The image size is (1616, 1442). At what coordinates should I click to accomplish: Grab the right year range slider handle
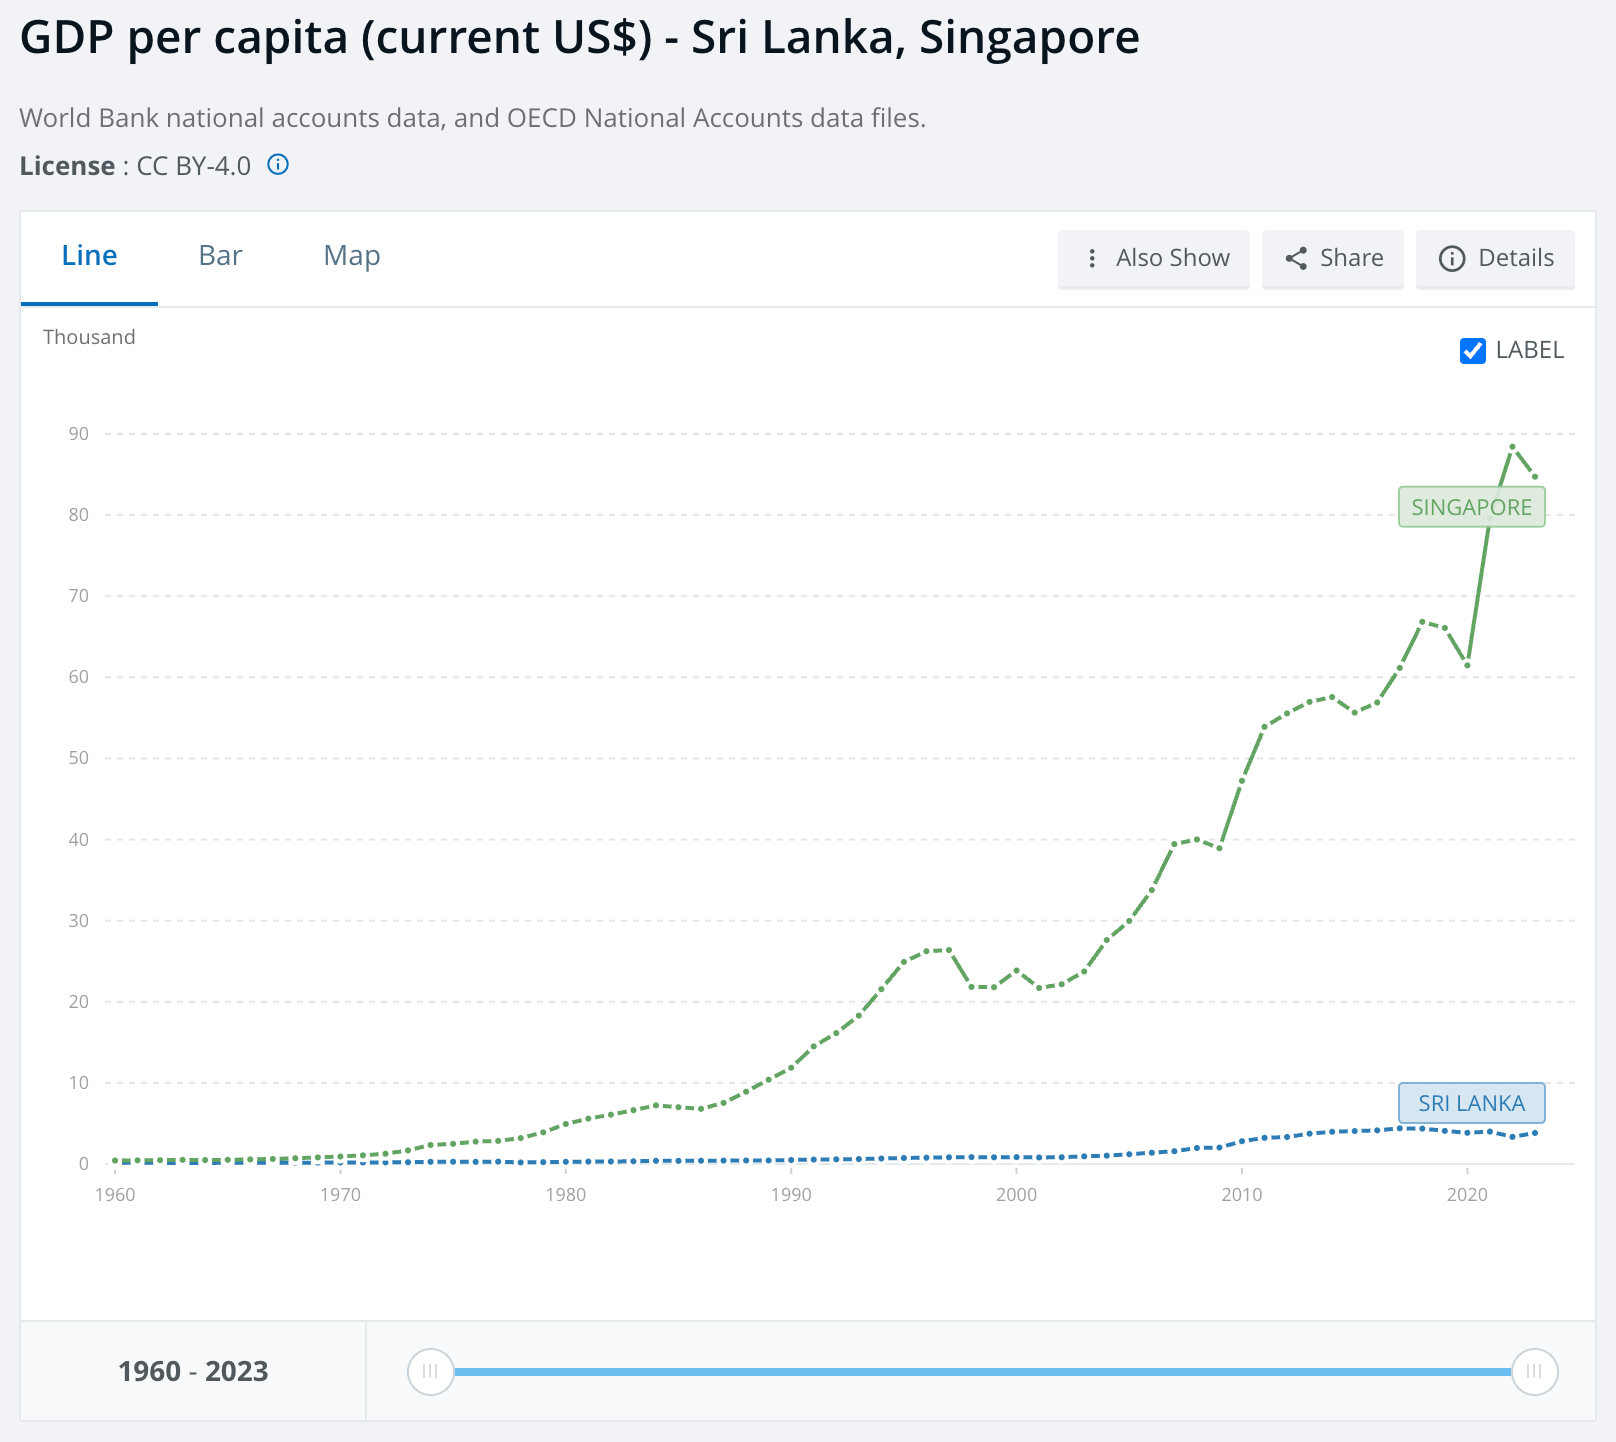(x=1534, y=1371)
